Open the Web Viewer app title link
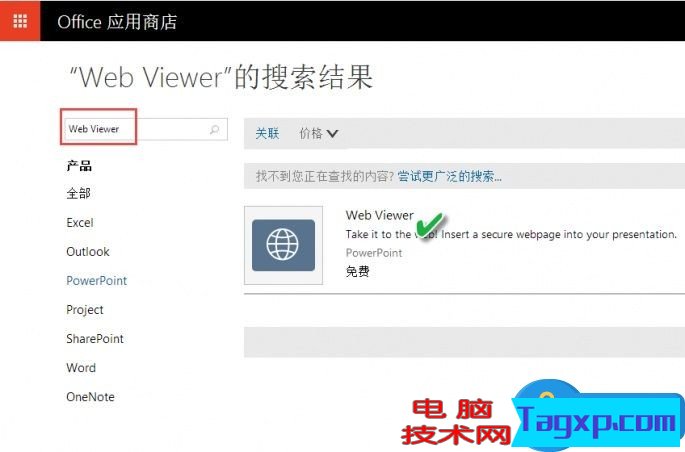 (x=379, y=215)
